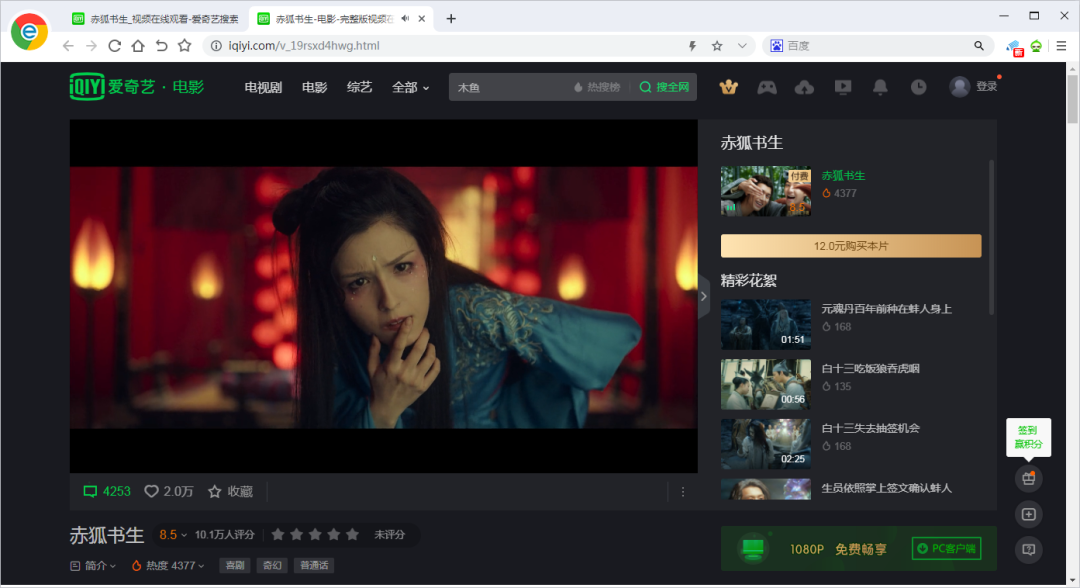Expand the 全部 navigation dropdown
The height and width of the screenshot is (588, 1080).
click(411, 87)
